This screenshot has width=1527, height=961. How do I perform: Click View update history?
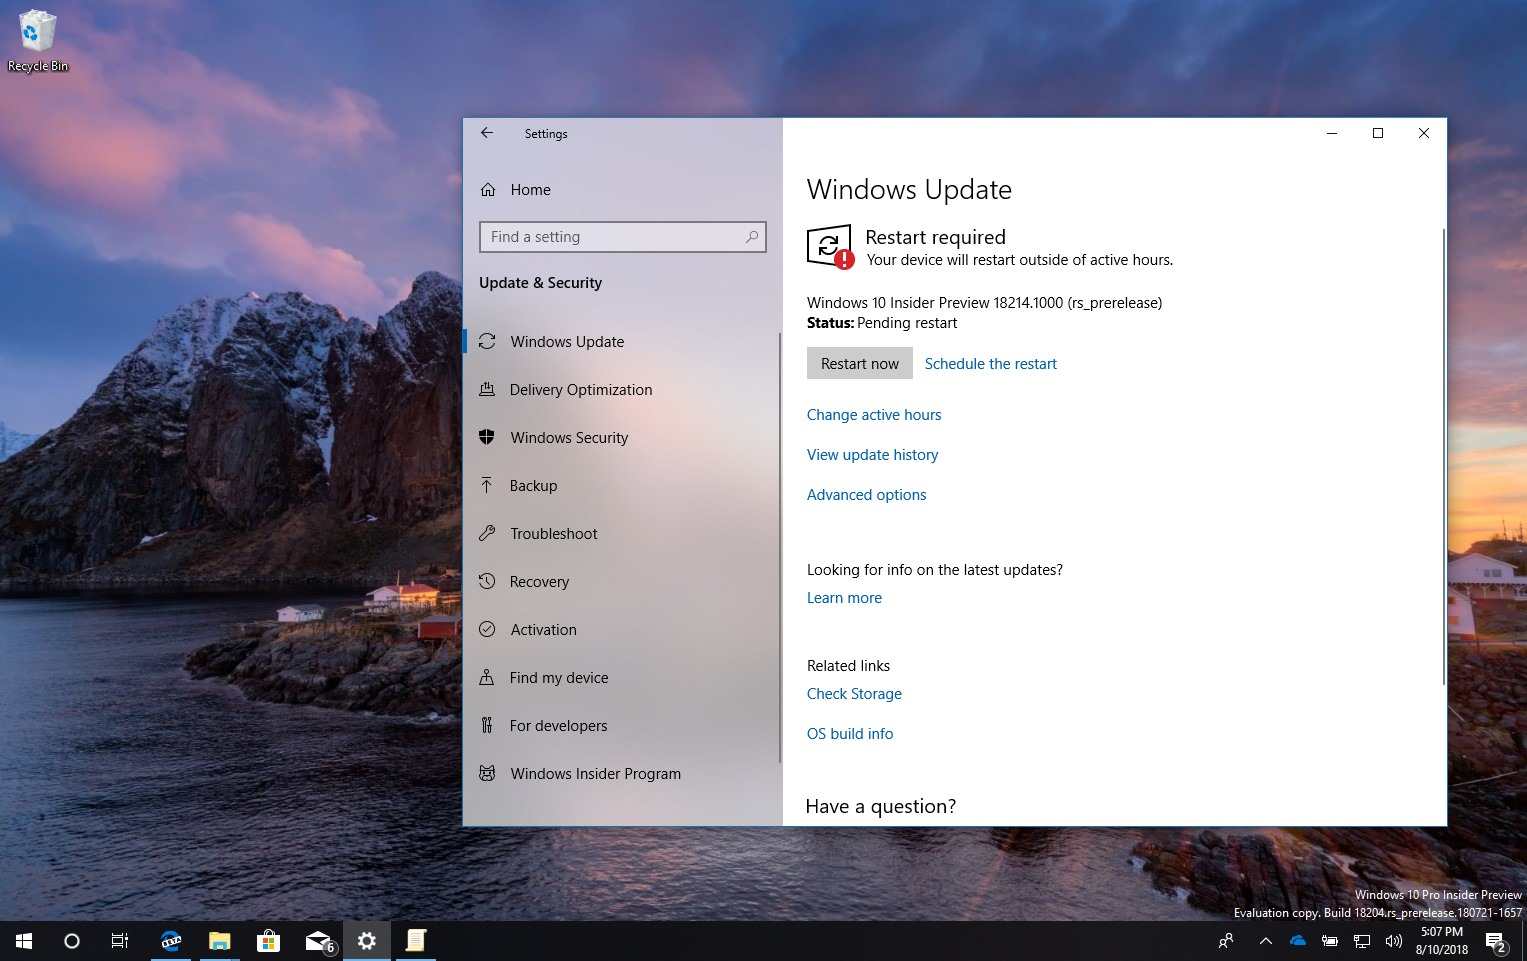(x=872, y=454)
